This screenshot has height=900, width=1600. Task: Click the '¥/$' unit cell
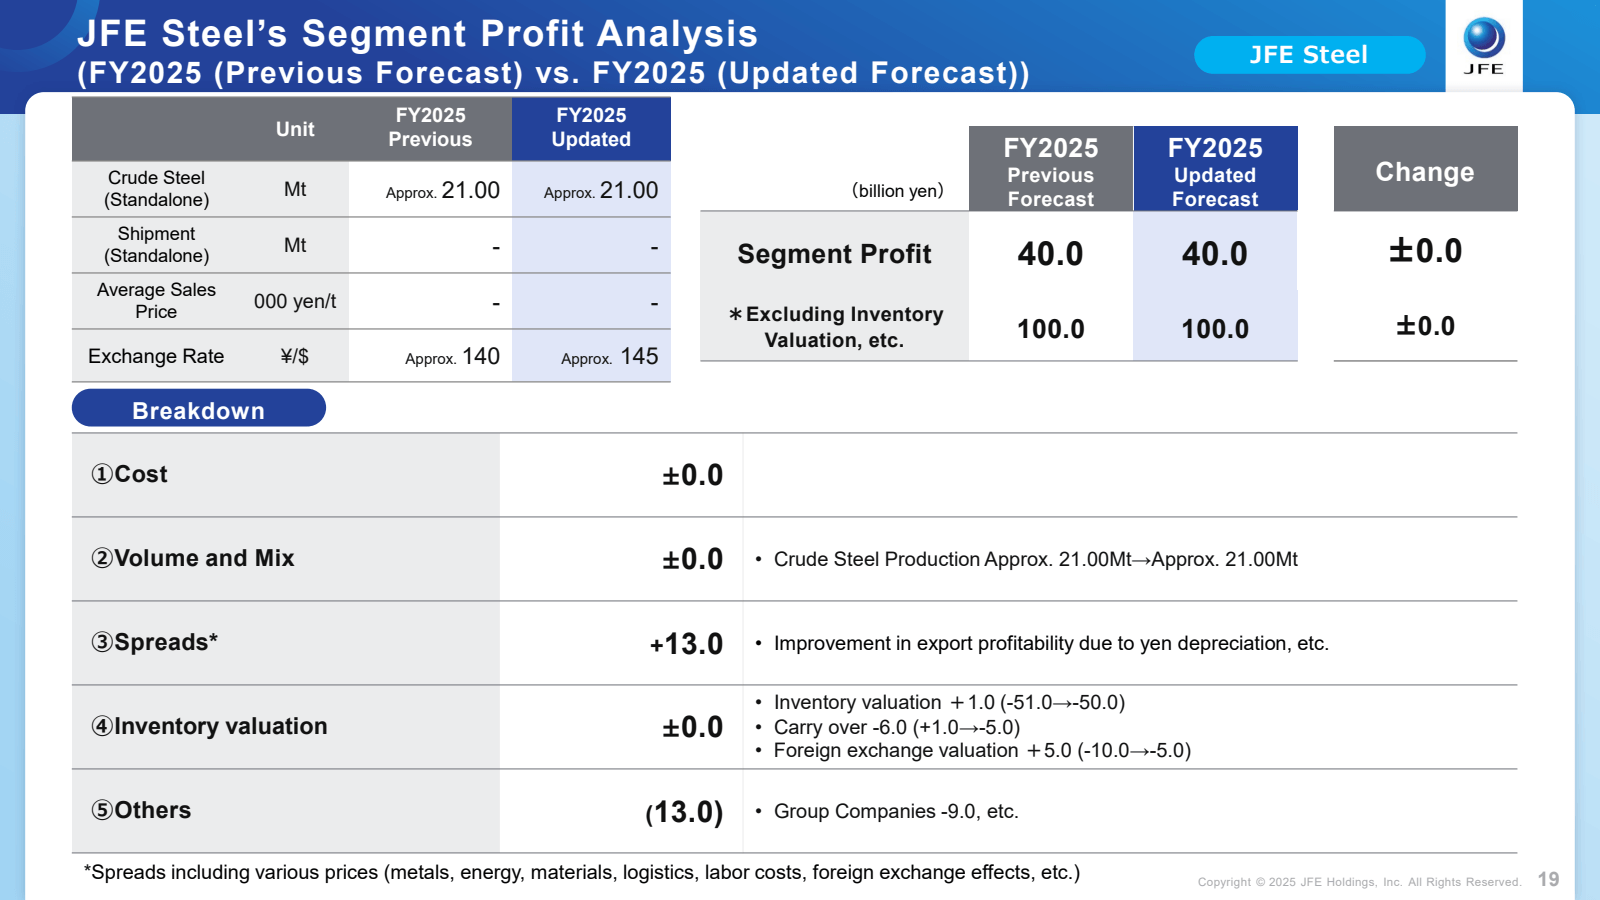click(x=295, y=357)
